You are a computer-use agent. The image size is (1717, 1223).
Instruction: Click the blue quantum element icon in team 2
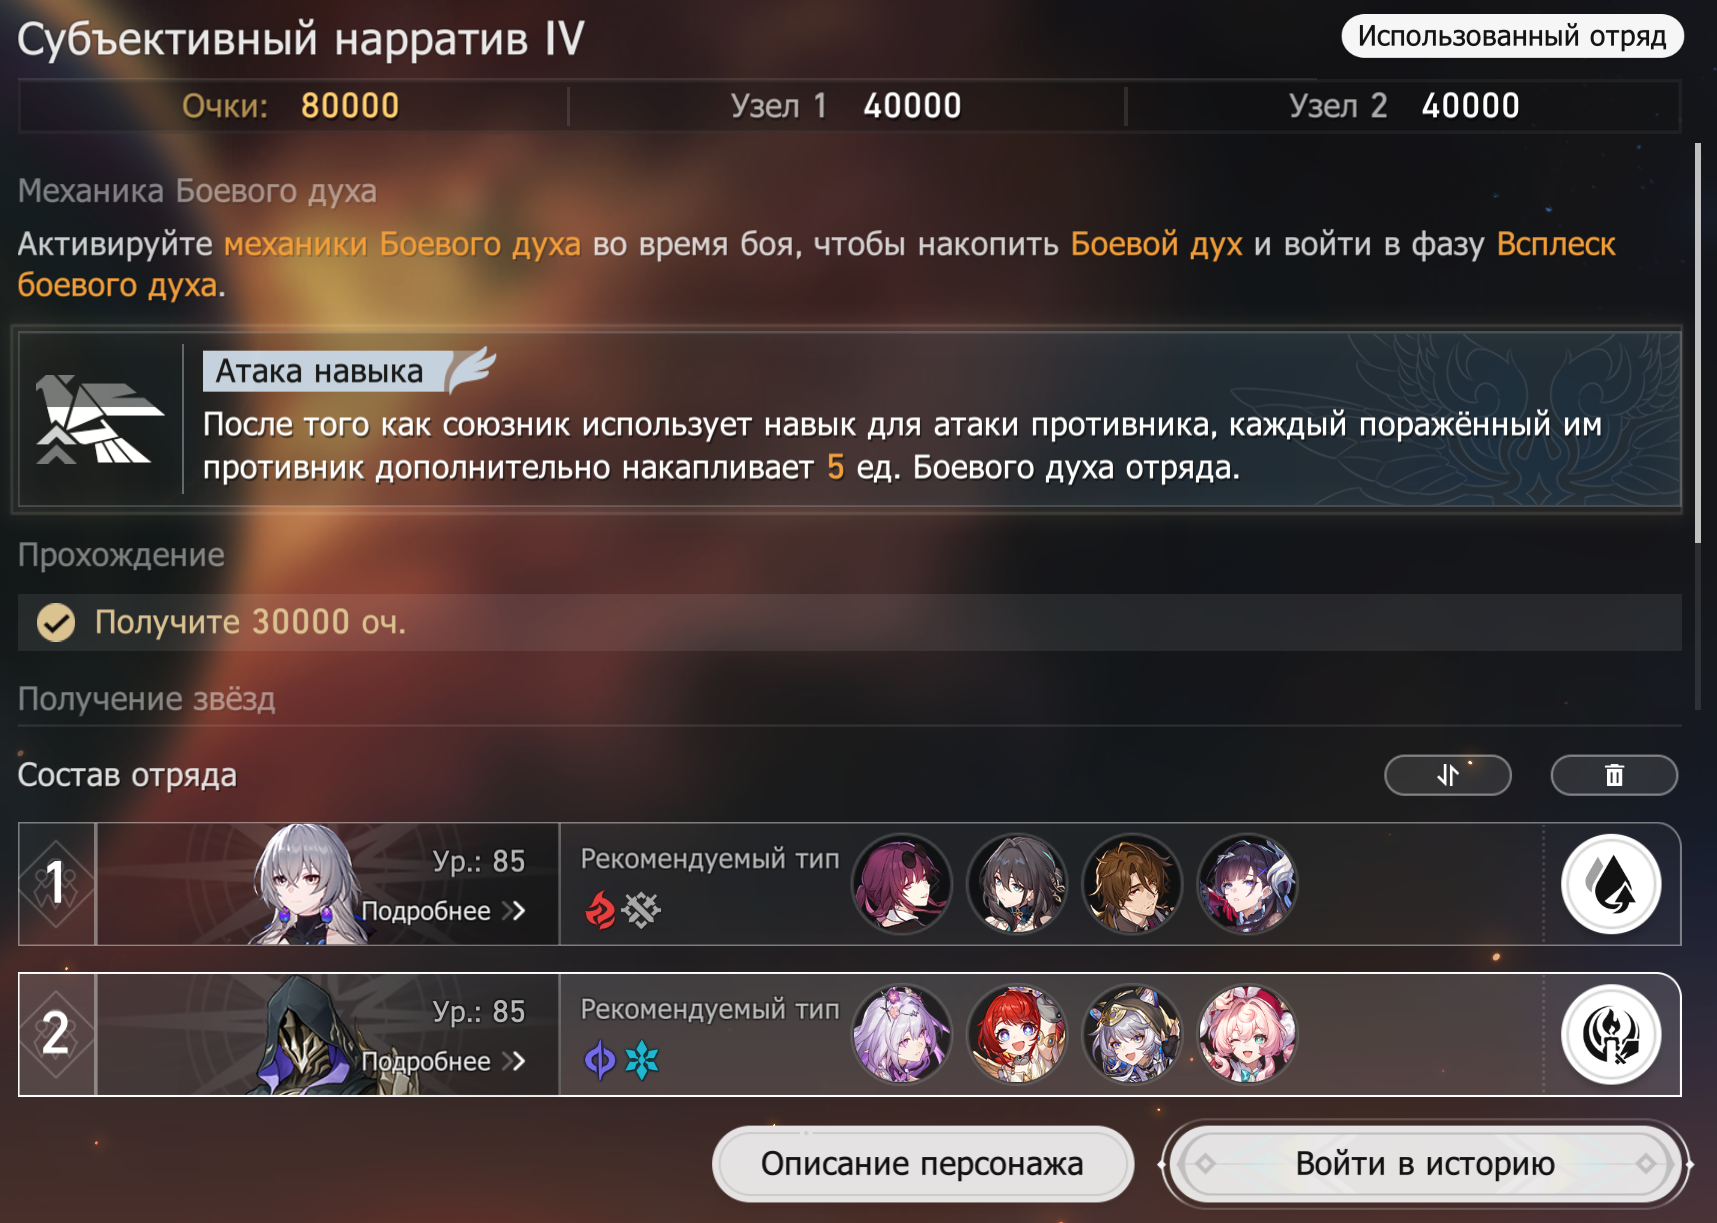point(600,1060)
